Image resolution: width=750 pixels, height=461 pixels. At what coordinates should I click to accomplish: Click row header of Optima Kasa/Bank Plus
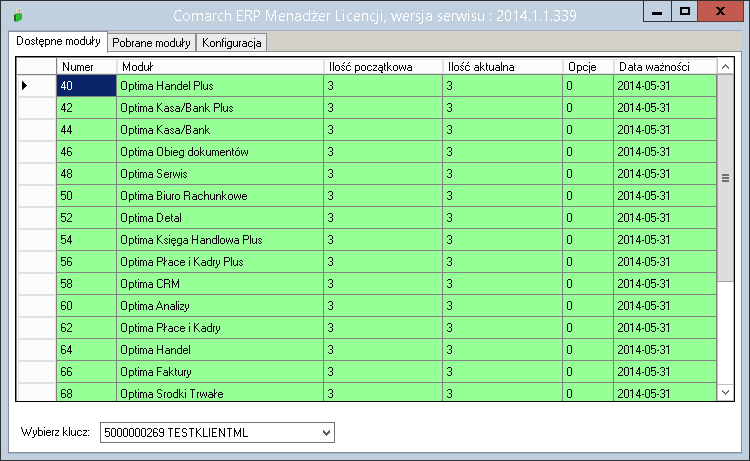(37, 108)
